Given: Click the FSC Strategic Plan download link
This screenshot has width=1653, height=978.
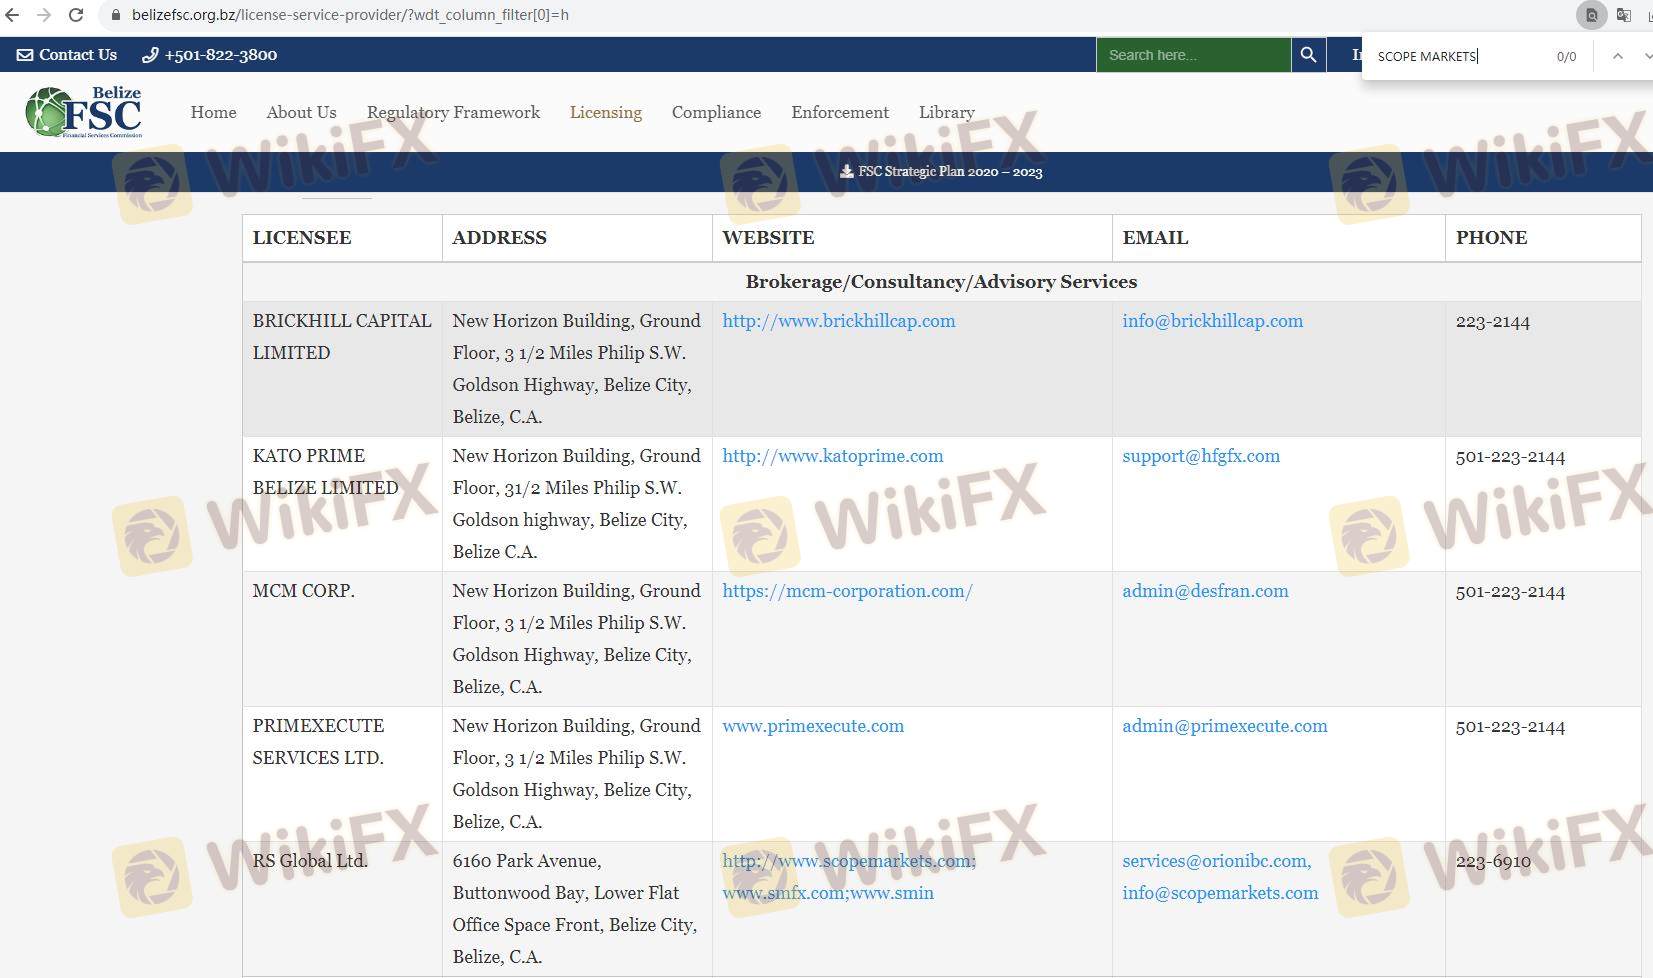Looking at the screenshot, I should [x=941, y=171].
